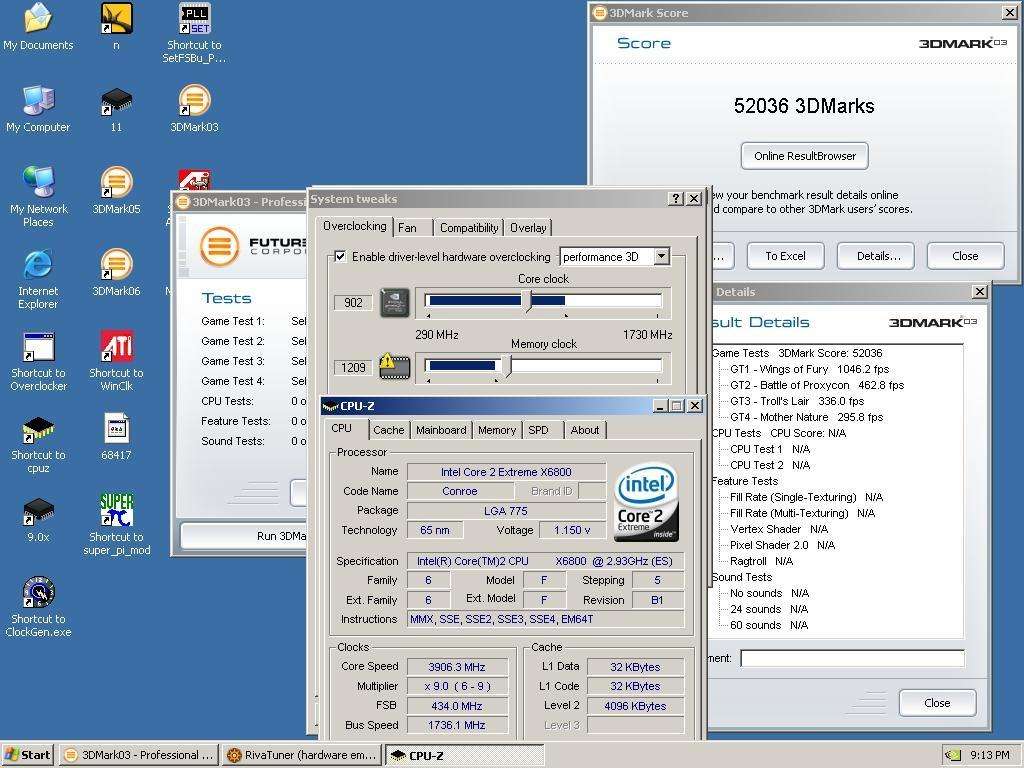
Task: Select the GT4 - Mother Nature result
Action: pos(807,417)
